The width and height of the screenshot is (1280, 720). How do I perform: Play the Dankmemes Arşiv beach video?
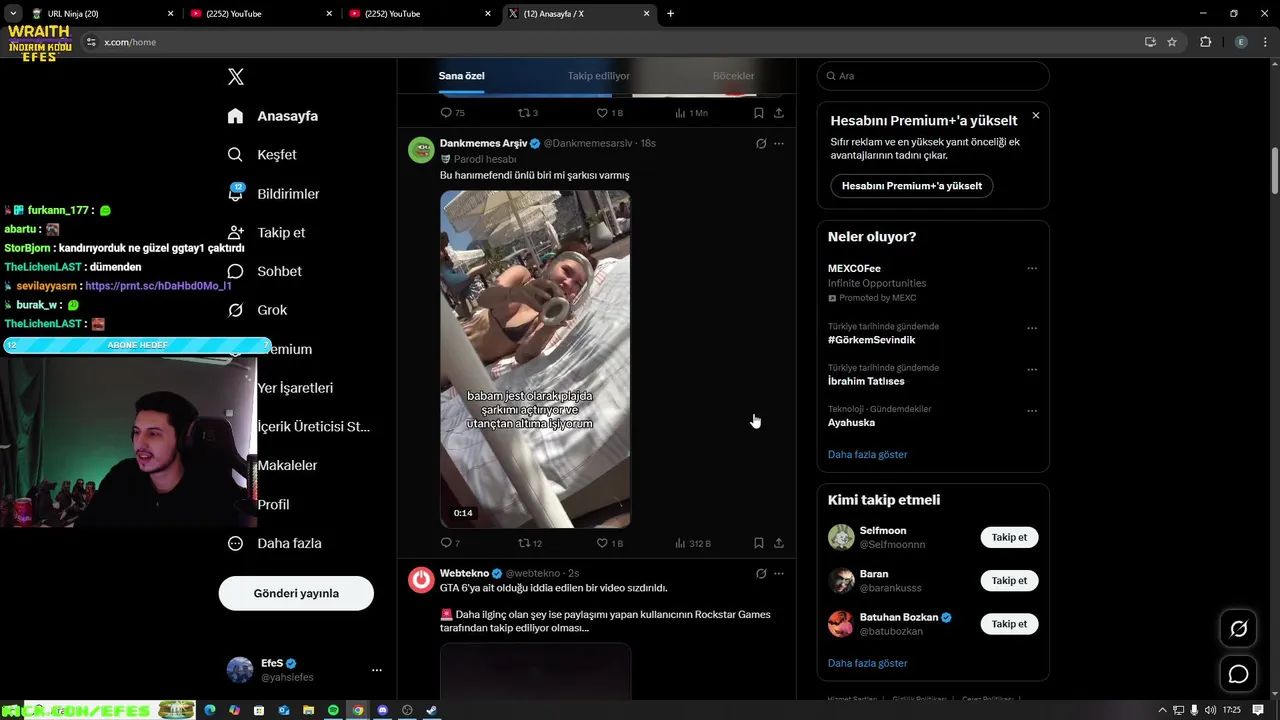tap(535, 359)
